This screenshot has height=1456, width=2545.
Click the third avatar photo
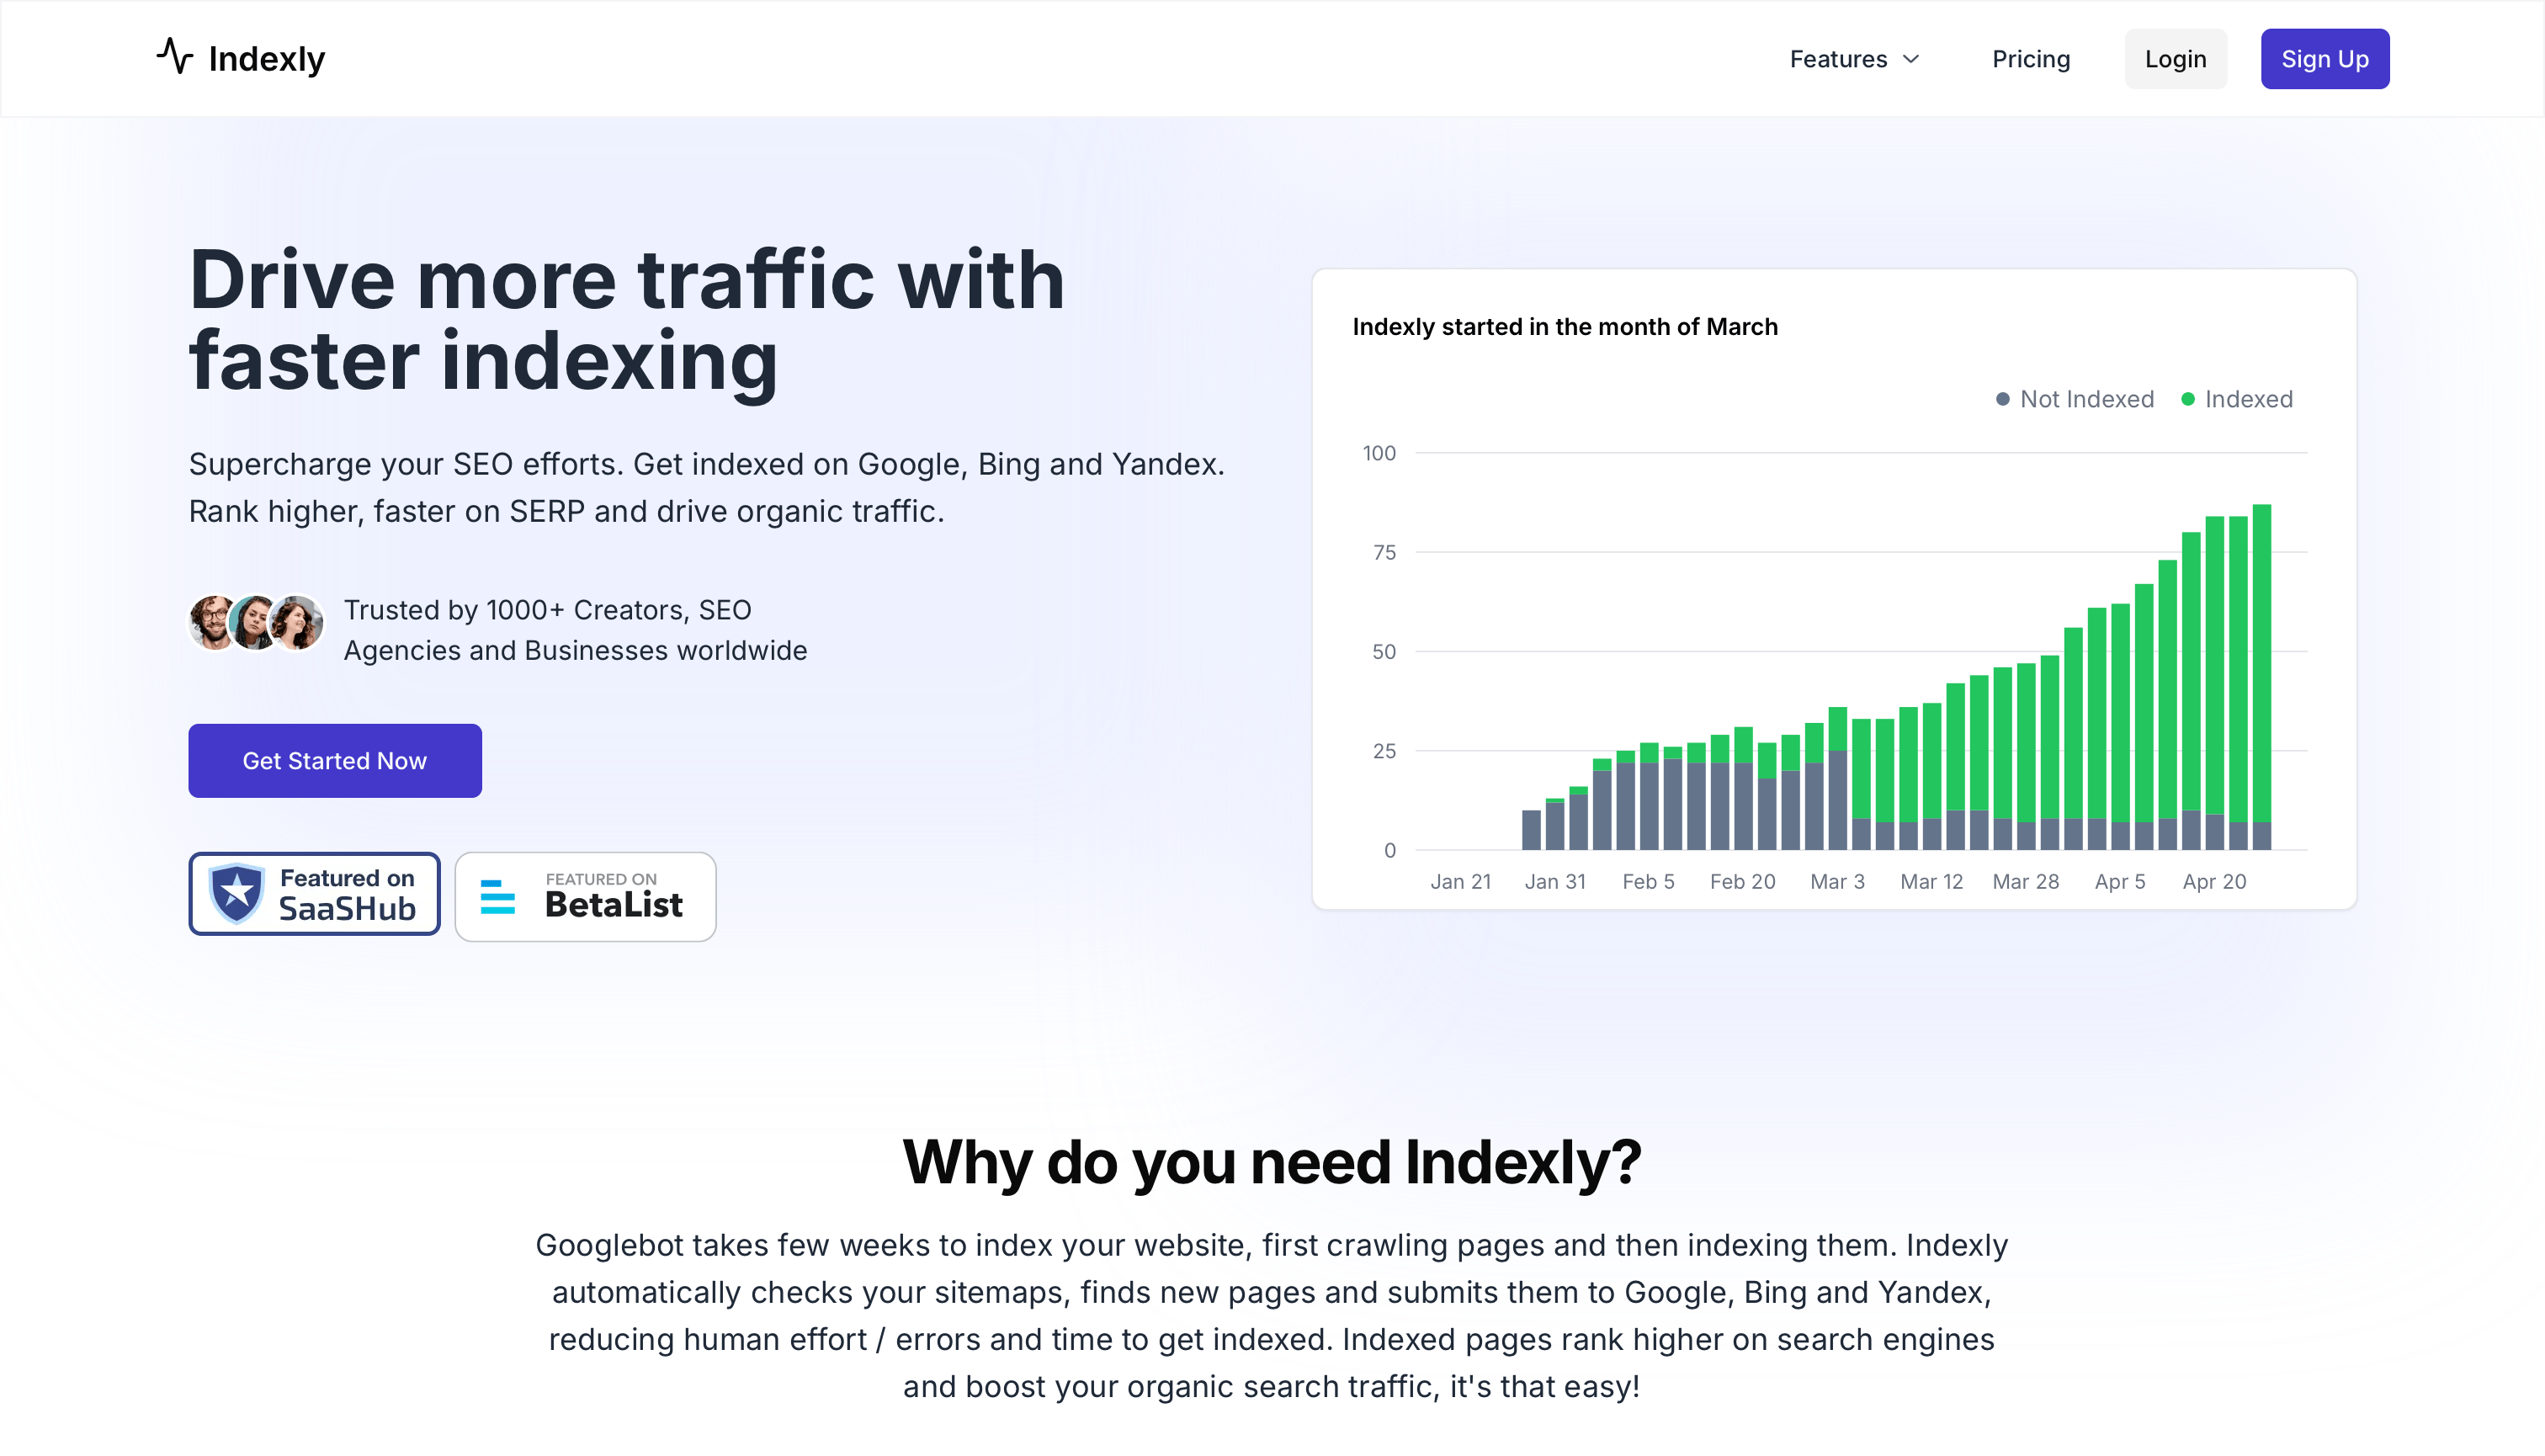pyautogui.click(x=296, y=622)
